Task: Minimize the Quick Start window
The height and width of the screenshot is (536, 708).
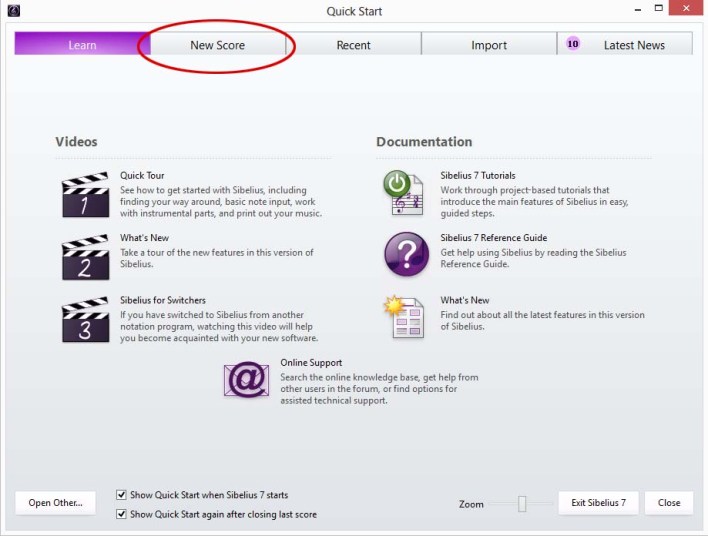Action: pyautogui.click(x=638, y=9)
